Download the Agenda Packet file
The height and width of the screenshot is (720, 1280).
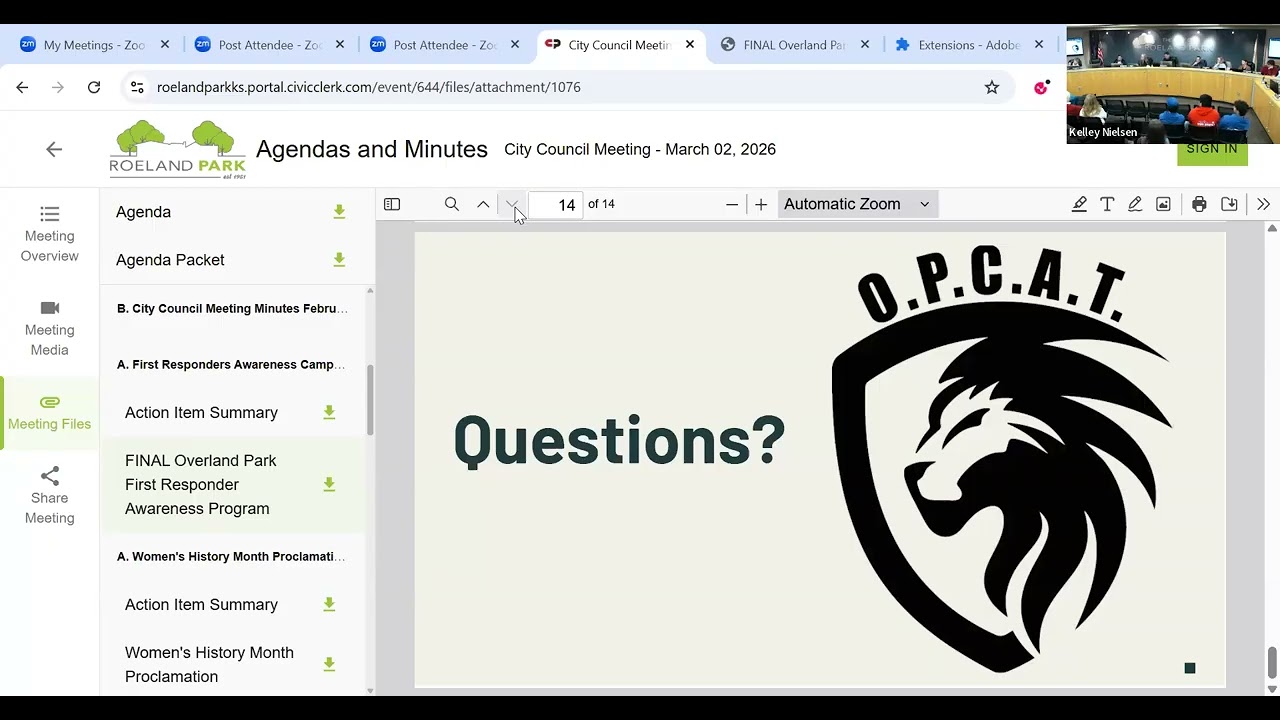339,260
